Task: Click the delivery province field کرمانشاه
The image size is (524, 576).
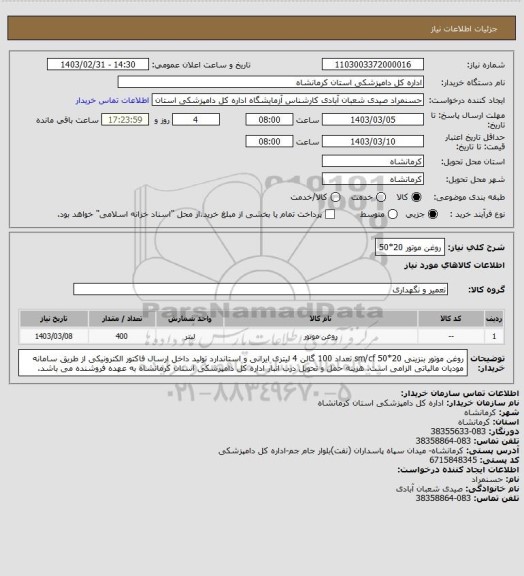Action: (373, 161)
